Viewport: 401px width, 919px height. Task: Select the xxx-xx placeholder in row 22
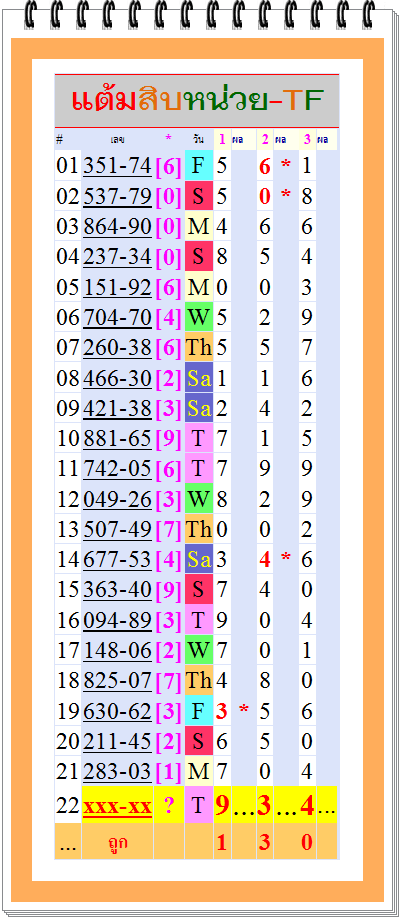coord(117,806)
